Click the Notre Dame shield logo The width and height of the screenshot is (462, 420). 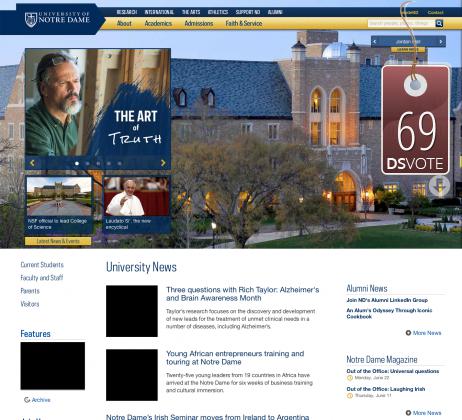[x=31, y=20]
